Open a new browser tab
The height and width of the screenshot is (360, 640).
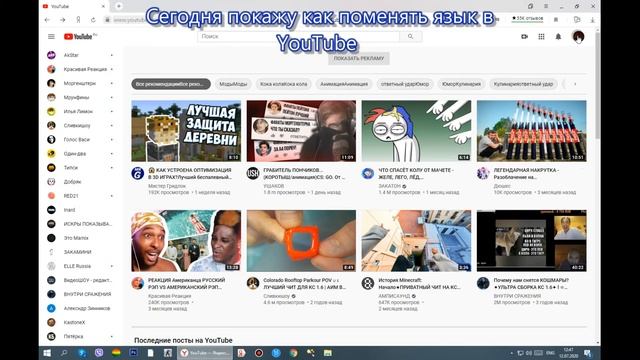(x=119, y=6)
